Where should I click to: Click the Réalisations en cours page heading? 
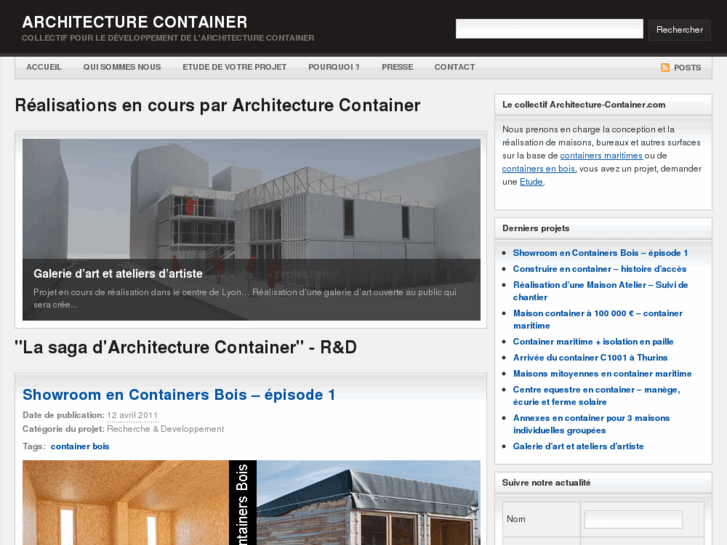coord(217,105)
